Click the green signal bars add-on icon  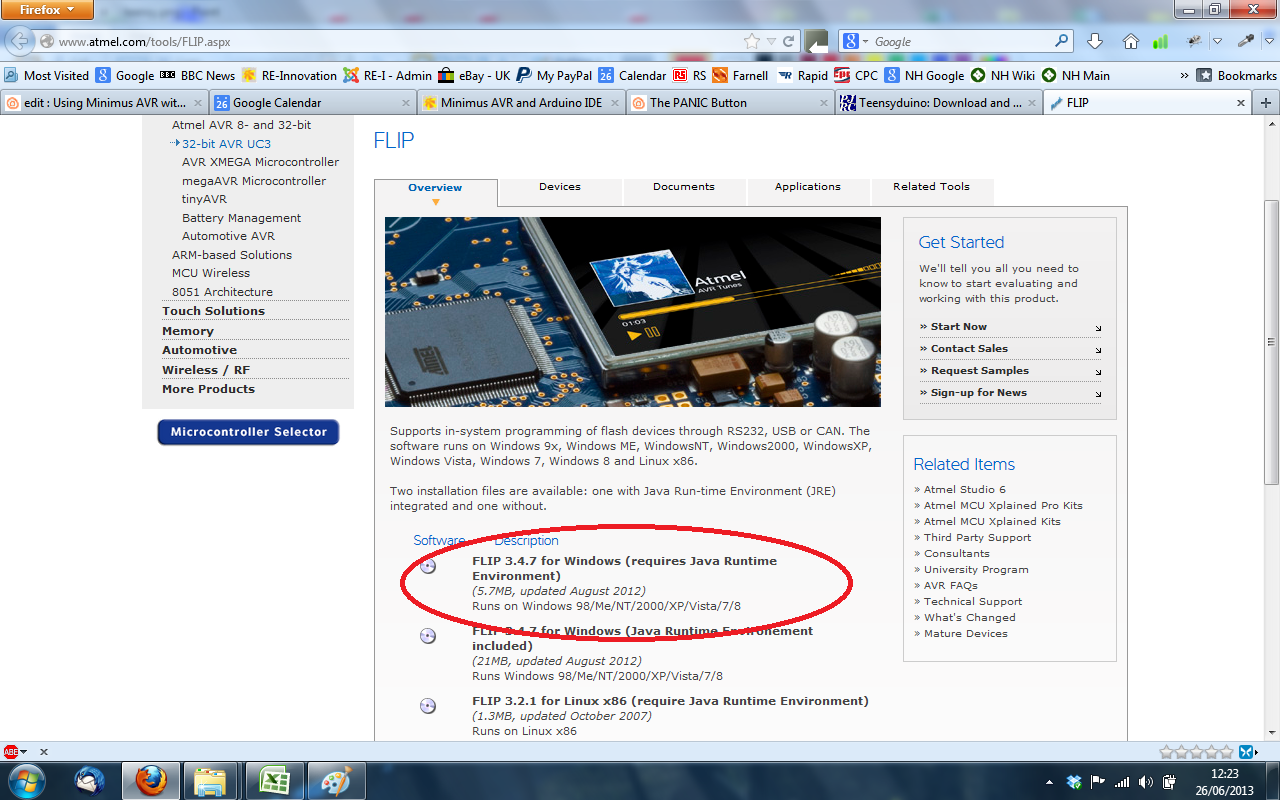[1160, 42]
